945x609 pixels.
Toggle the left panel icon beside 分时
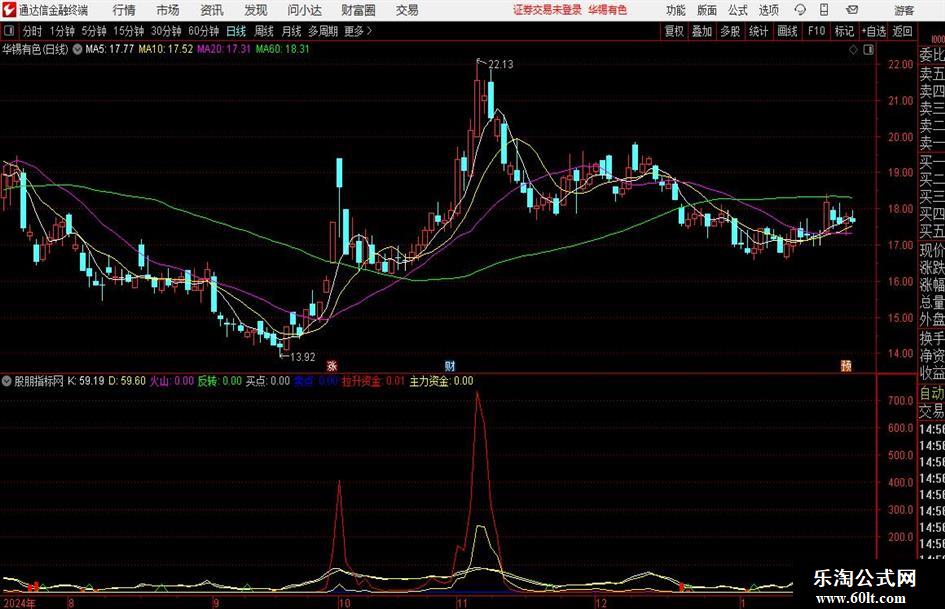tap(8, 31)
